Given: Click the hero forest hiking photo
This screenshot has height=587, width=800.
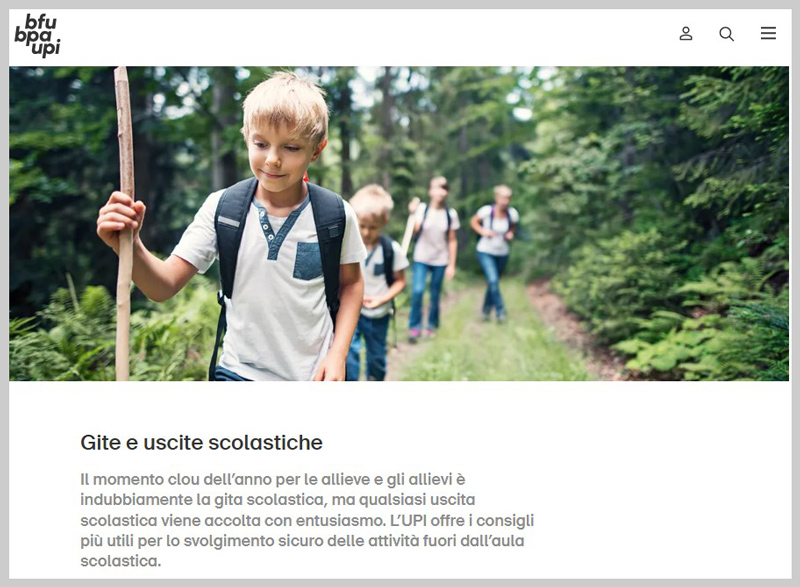Looking at the screenshot, I should (x=399, y=223).
